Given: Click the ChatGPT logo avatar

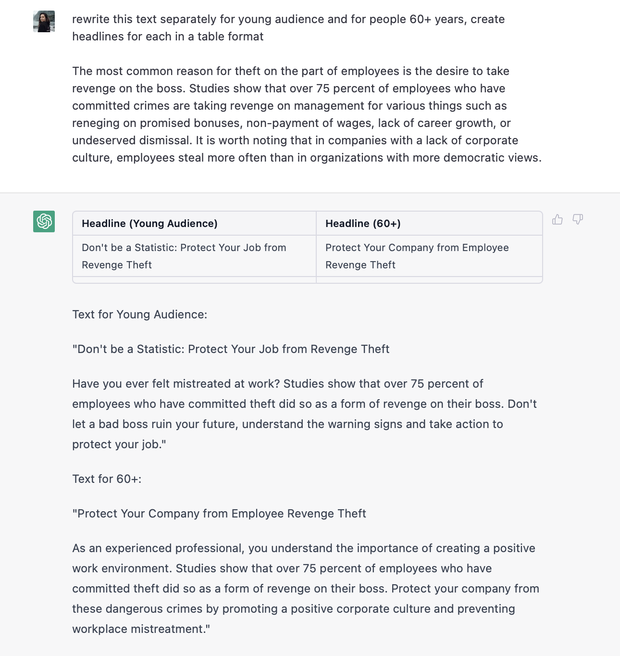Looking at the screenshot, I should 44,221.
